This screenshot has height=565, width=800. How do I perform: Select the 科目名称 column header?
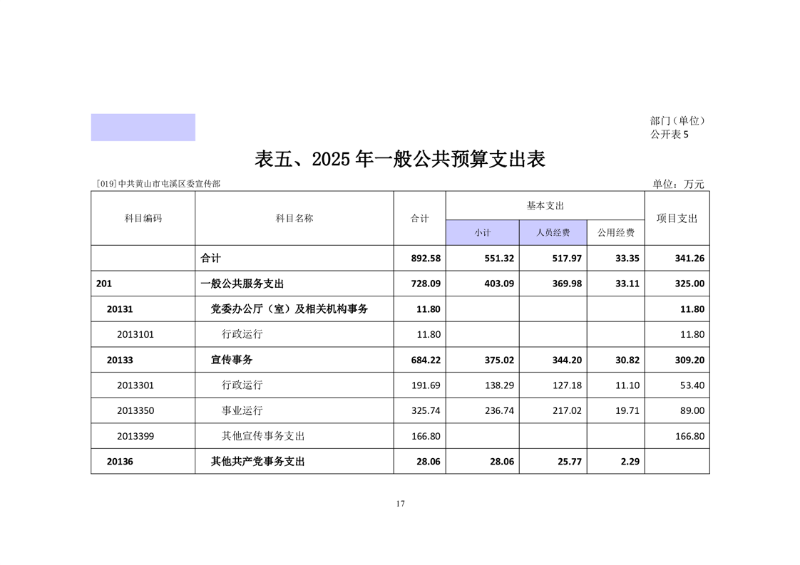click(295, 218)
